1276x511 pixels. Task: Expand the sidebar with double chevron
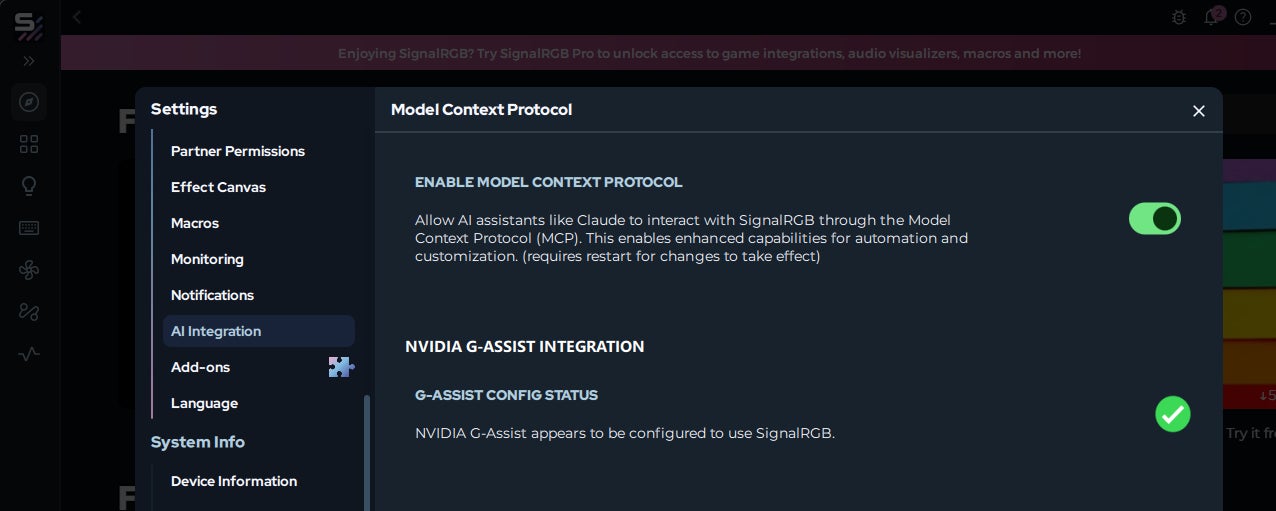pos(29,61)
